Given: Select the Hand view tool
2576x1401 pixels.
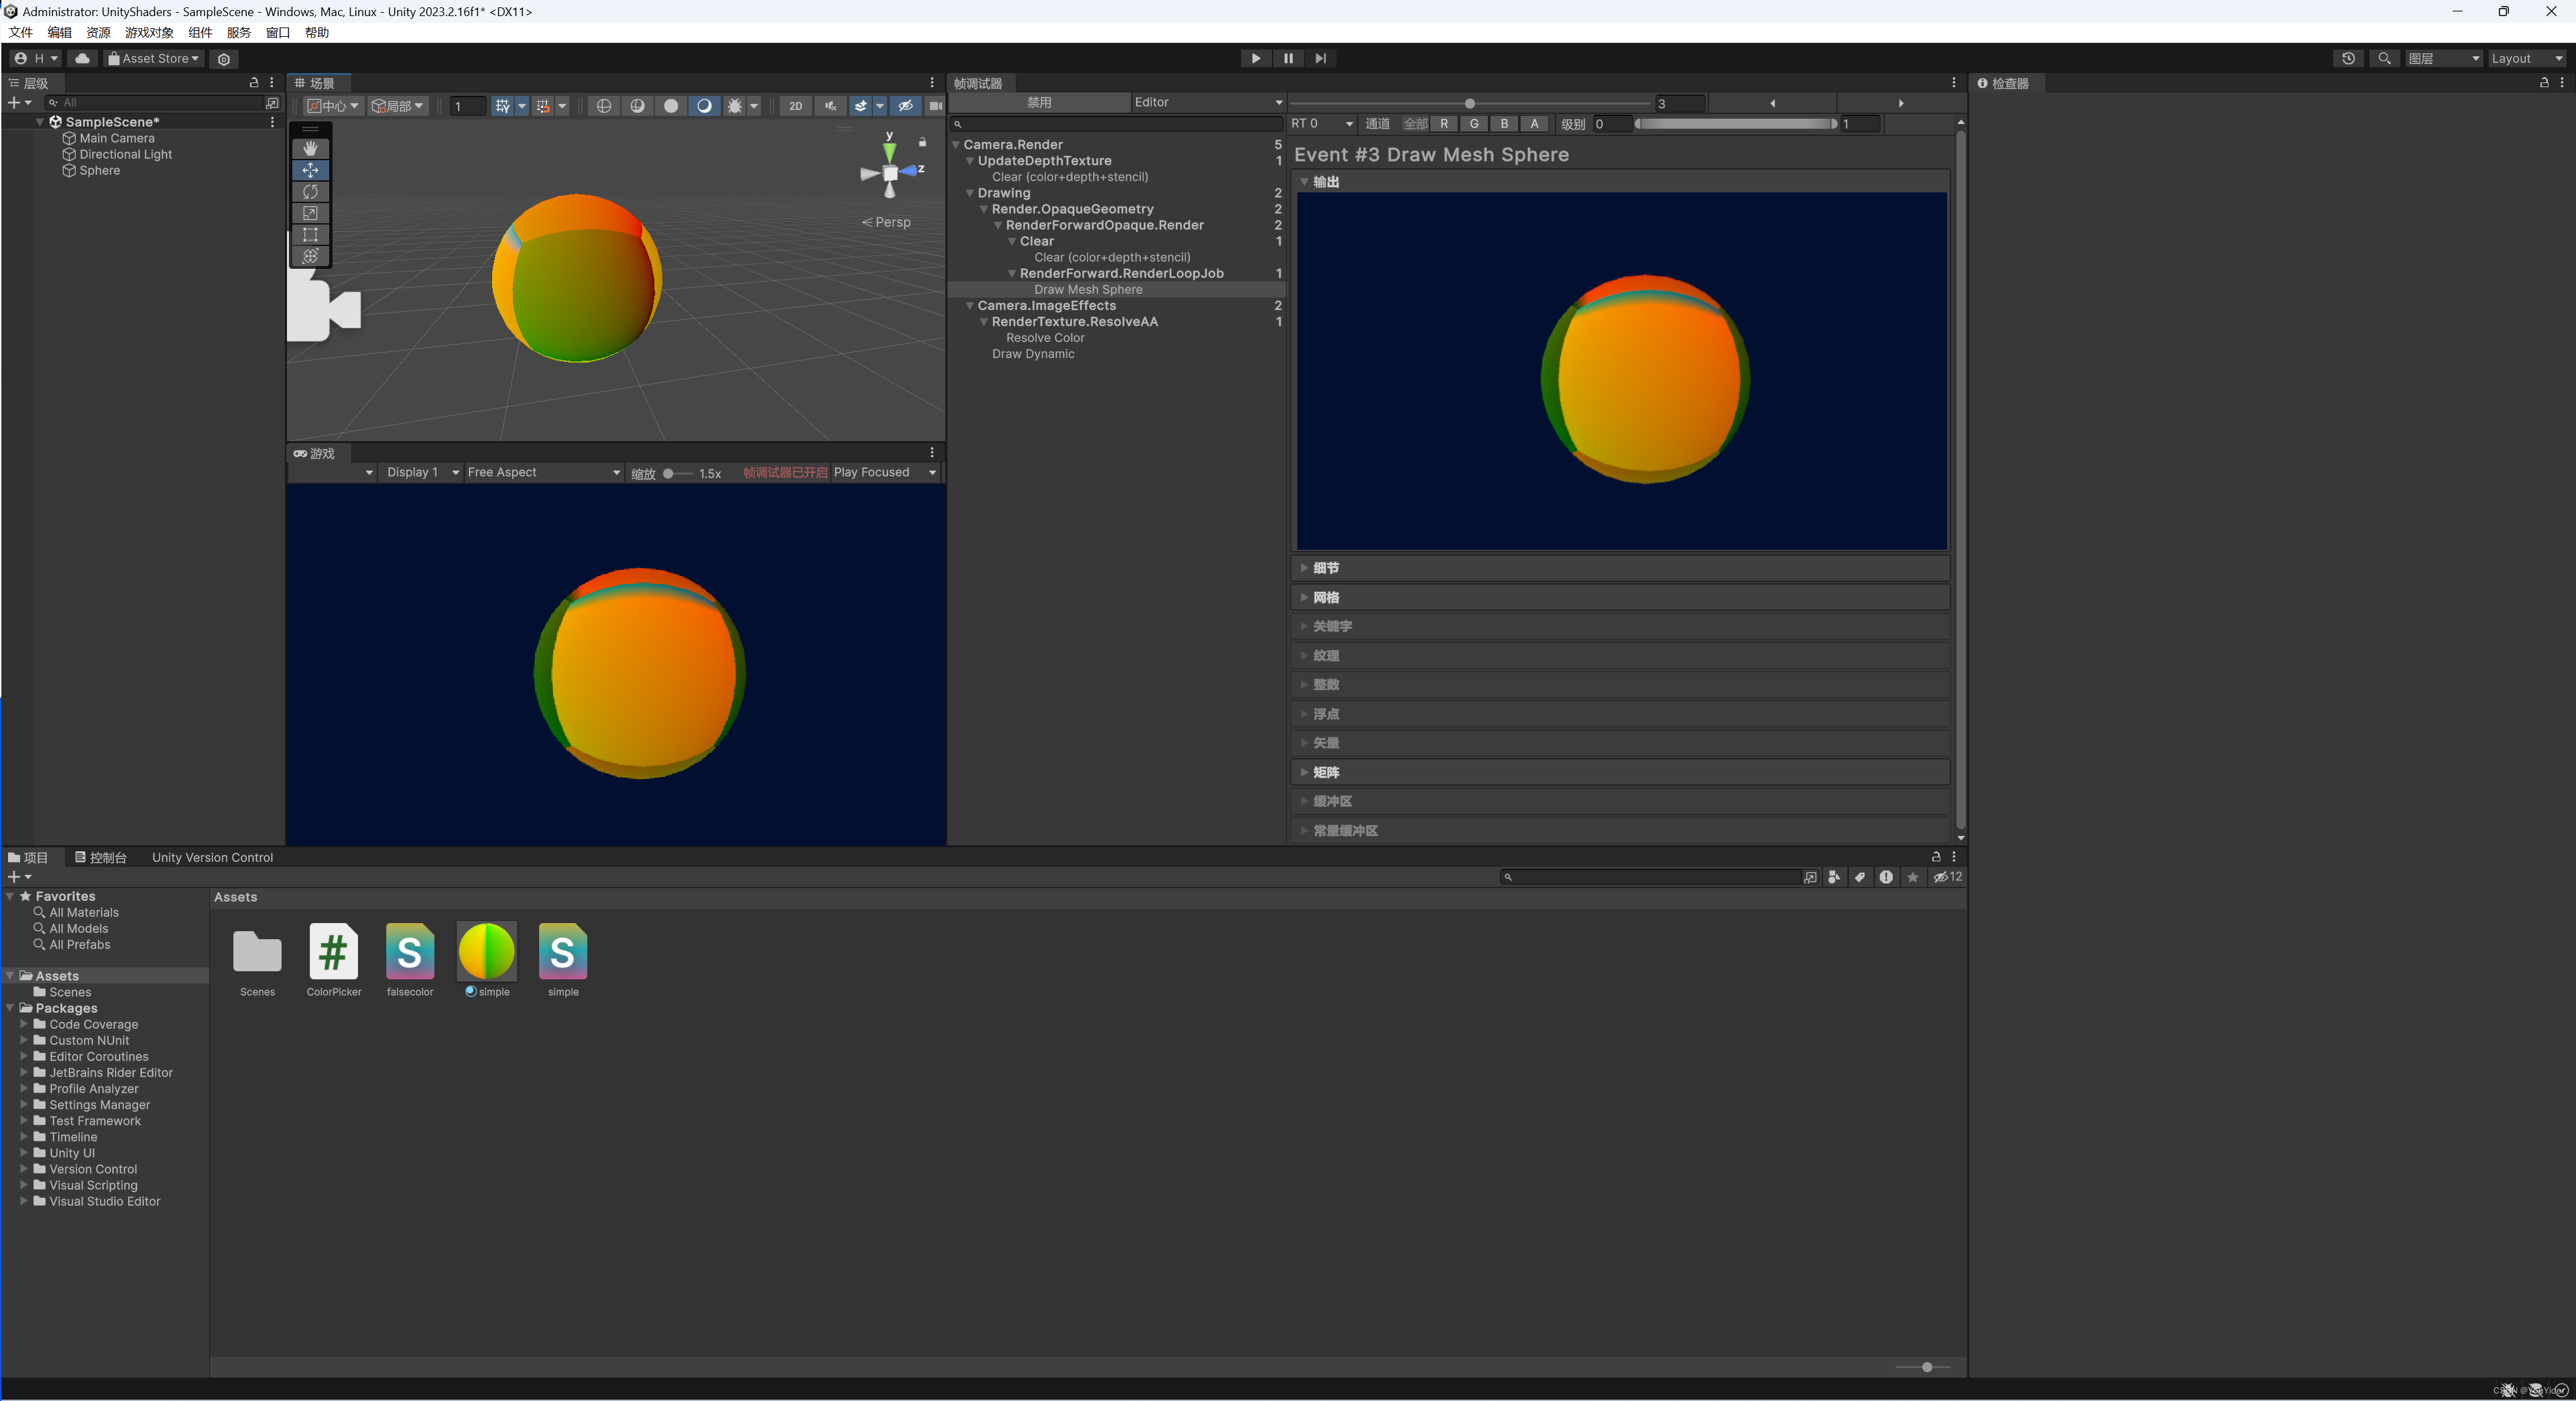Looking at the screenshot, I should [310, 148].
